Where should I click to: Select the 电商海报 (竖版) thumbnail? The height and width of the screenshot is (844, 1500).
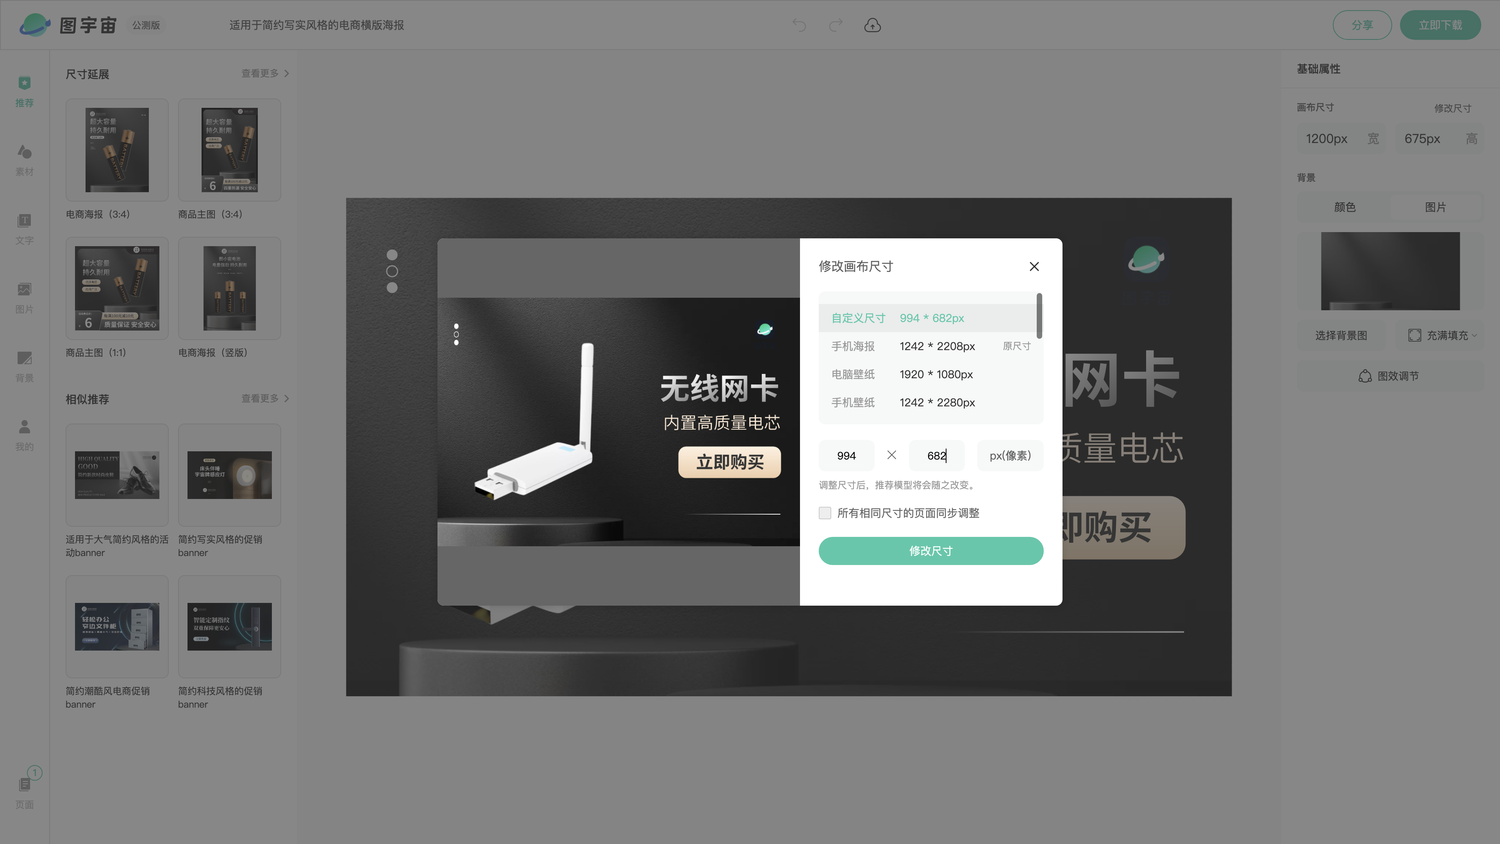(x=229, y=288)
